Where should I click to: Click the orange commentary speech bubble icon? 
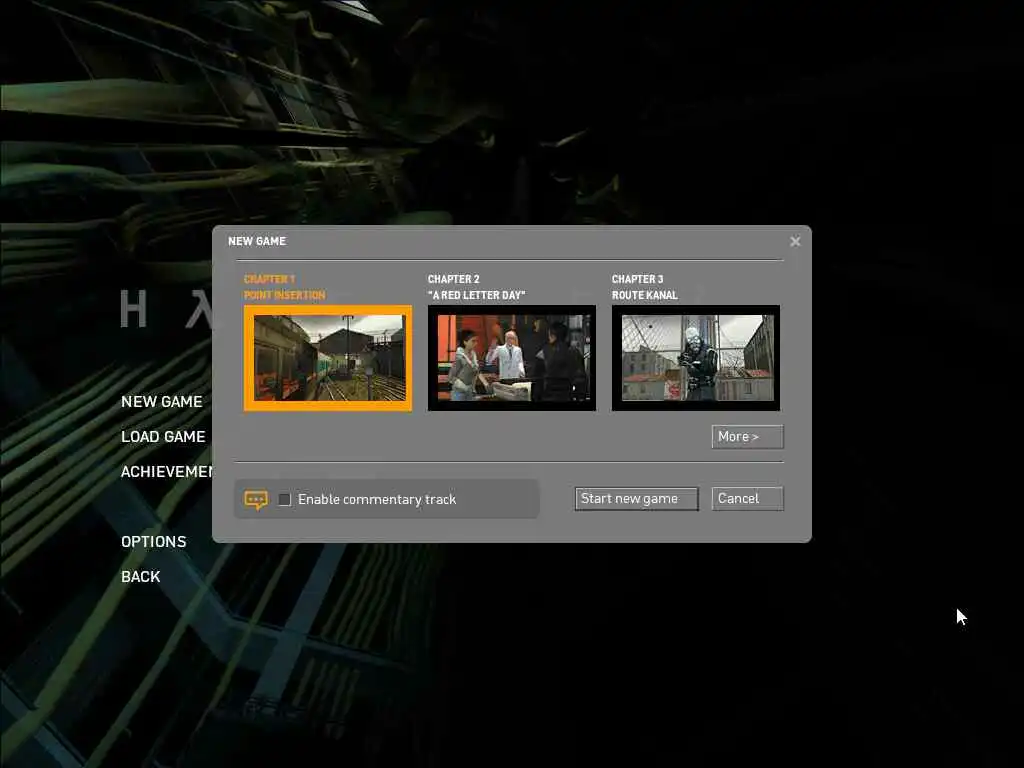pyautogui.click(x=256, y=500)
